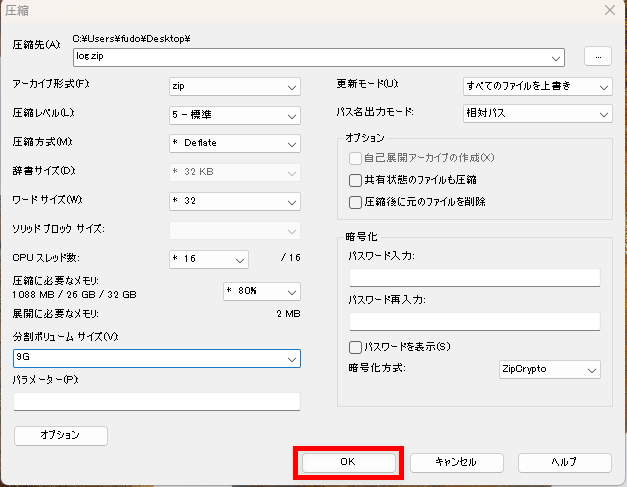The image size is (627, 487).
Task: Click the ヘルプ button
Action: (564, 462)
